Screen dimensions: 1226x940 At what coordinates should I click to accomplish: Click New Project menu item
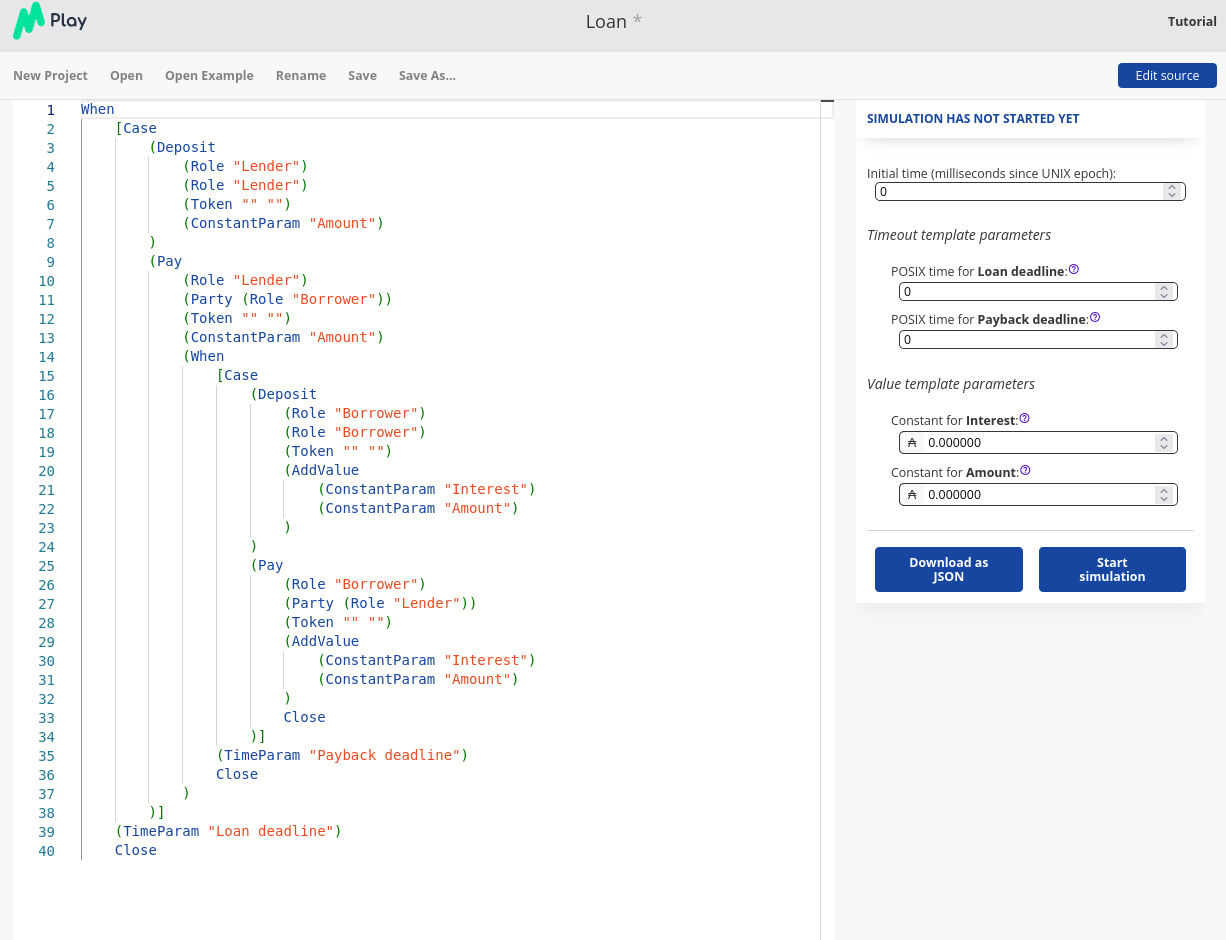[50, 76]
